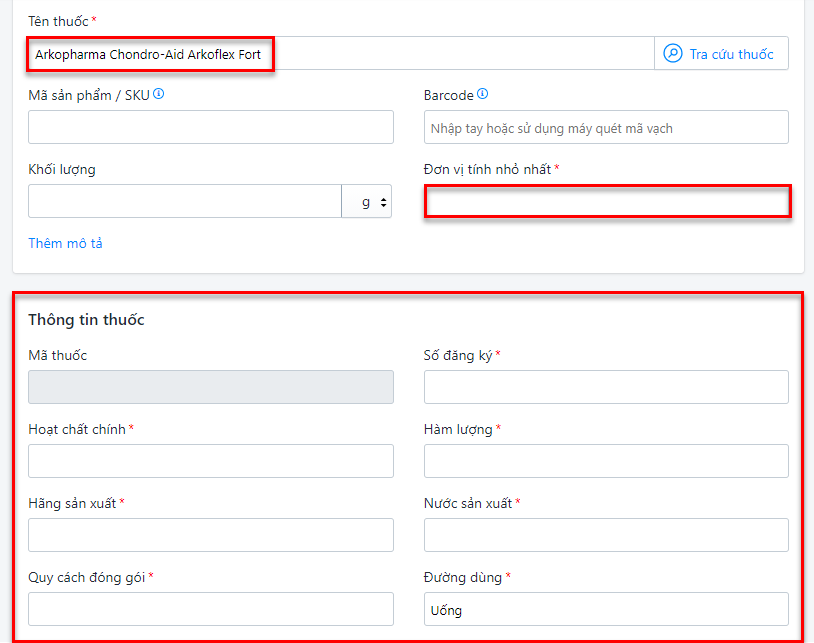Image resolution: width=814 pixels, height=643 pixels.
Task: Click the Thông tin thuốc section heading
Action: point(86,320)
